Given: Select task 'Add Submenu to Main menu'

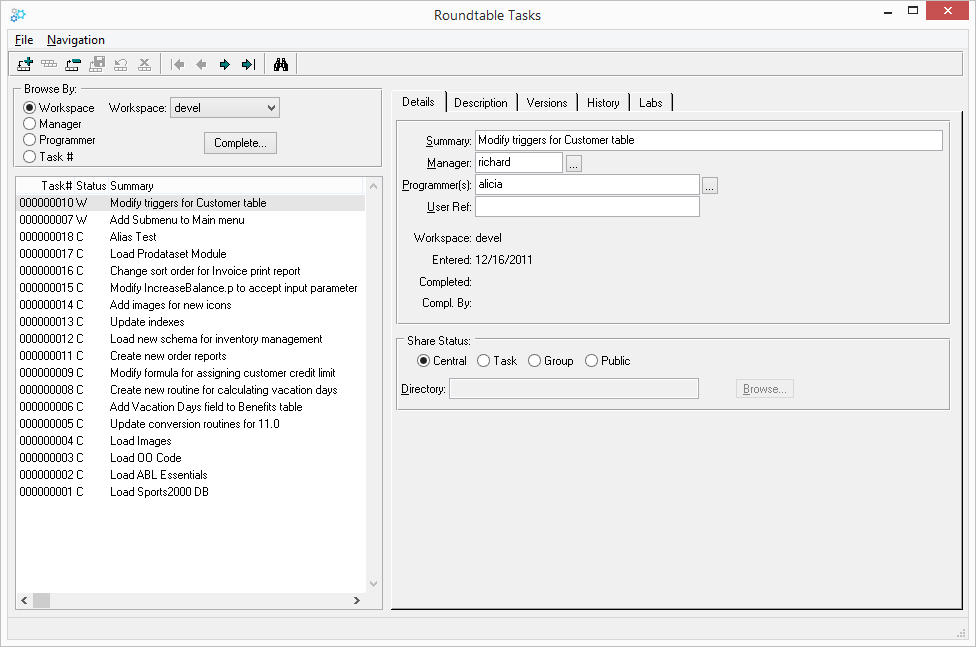Looking at the screenshot, I should coord(190,220).
